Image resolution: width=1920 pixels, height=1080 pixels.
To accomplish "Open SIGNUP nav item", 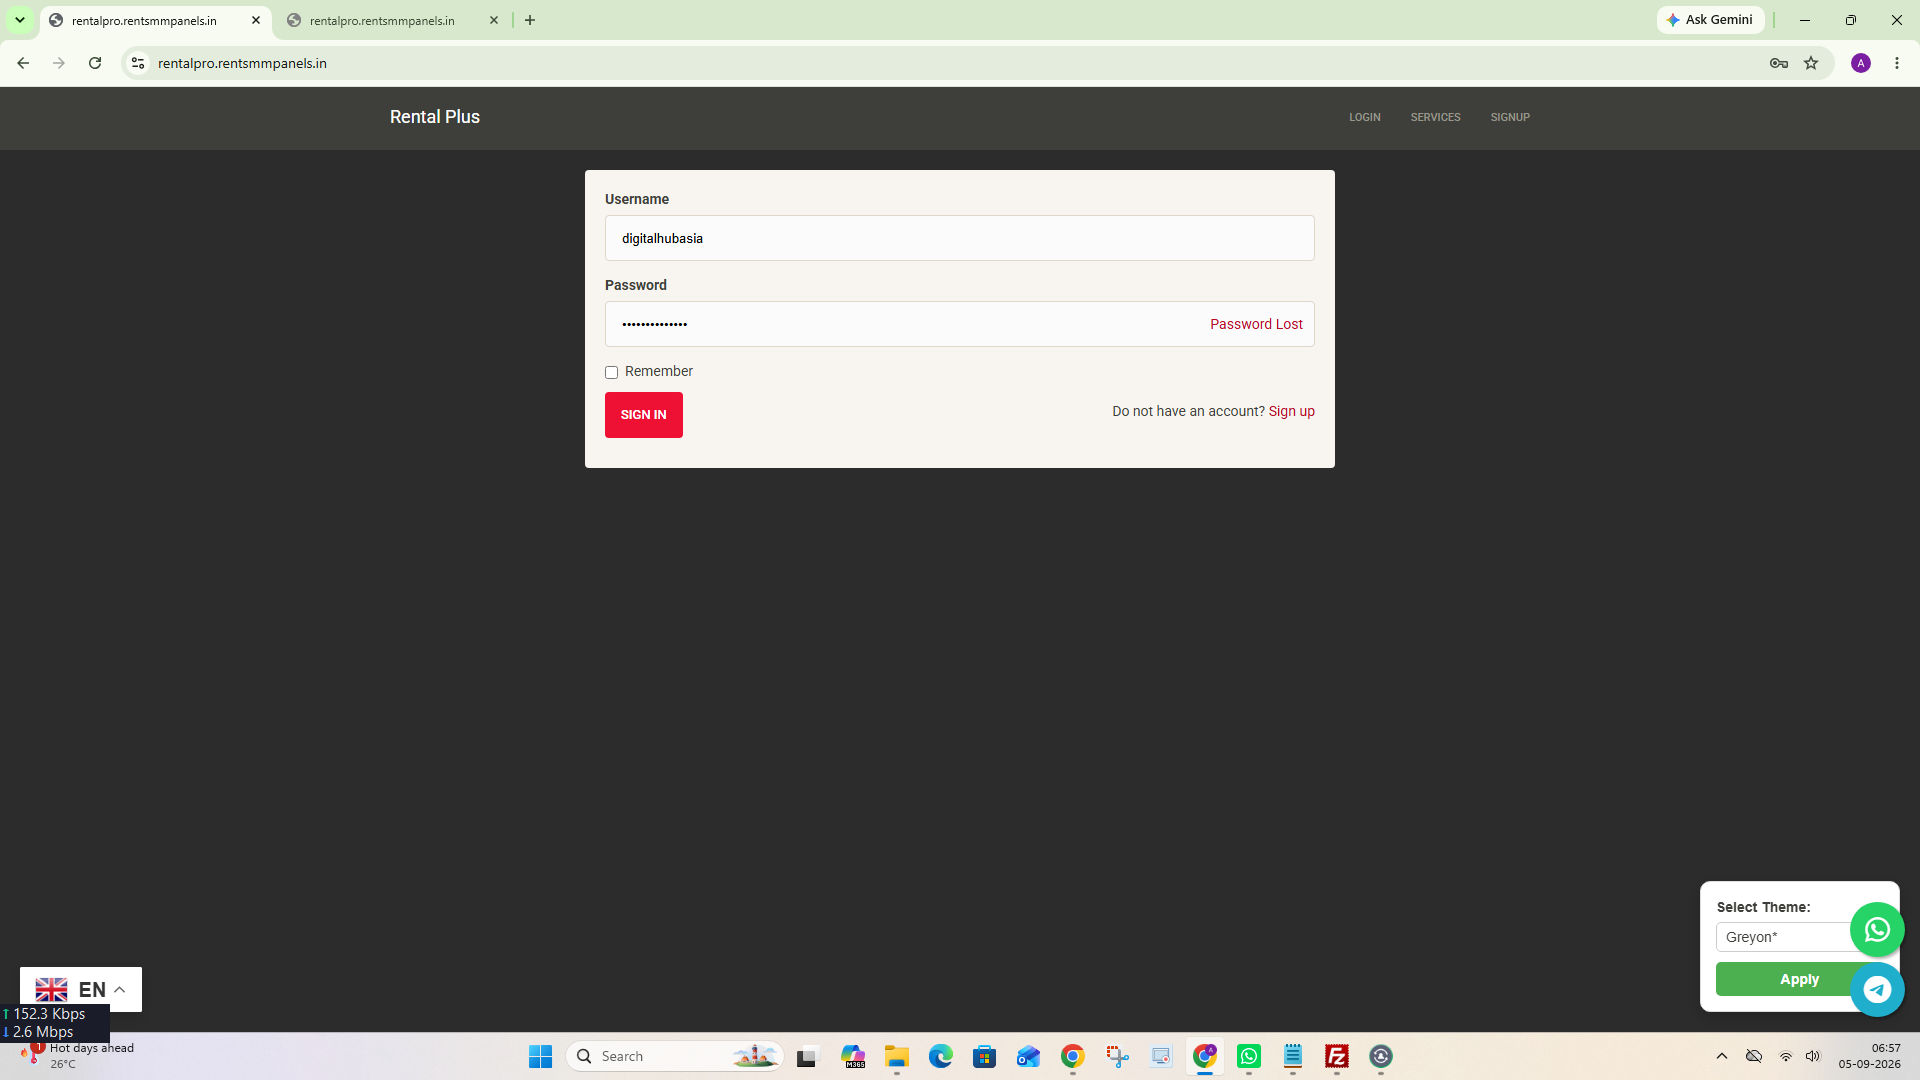I will tap(1510, 117).
